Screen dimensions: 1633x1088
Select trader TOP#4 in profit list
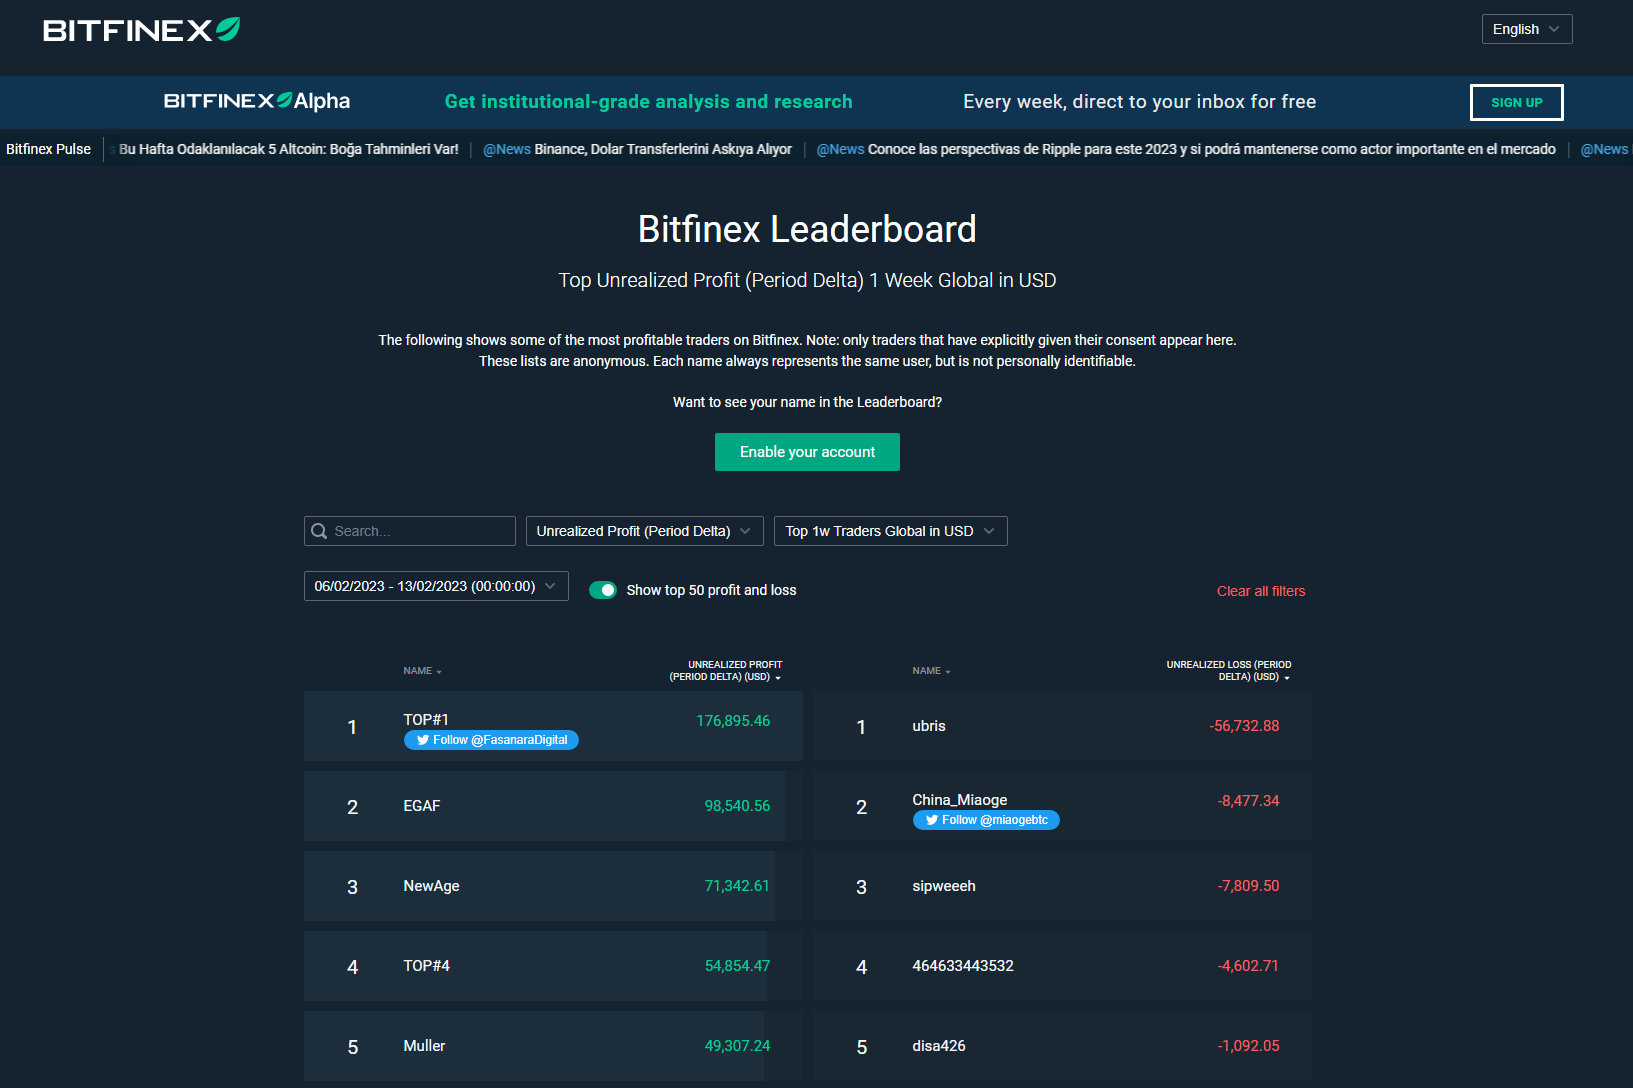point(427,966)
